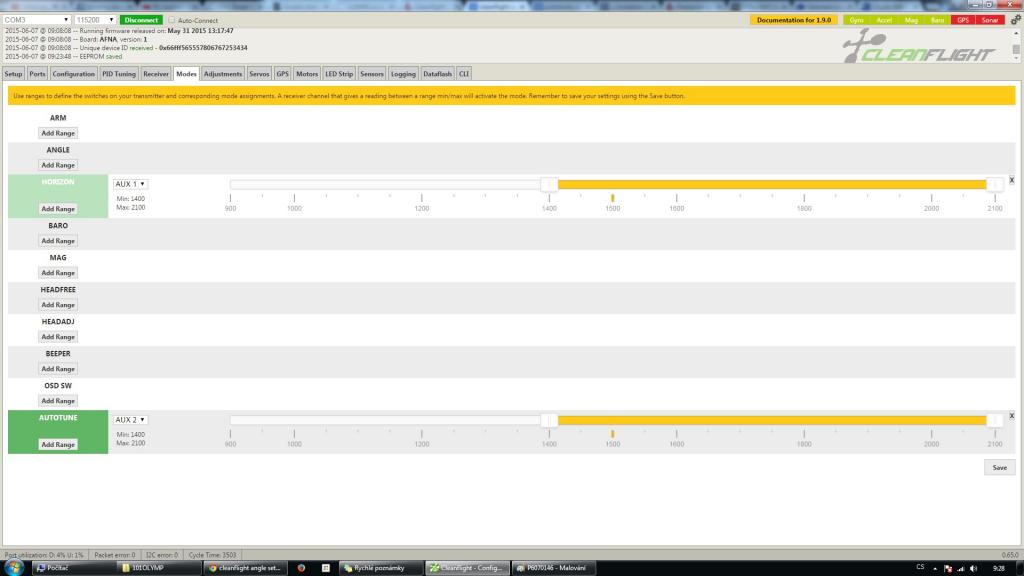This screenshot has width=1024, height=576.
Task: Open the AUX 1 channel dropdown for HORIZON
Action: coord(131,184)
